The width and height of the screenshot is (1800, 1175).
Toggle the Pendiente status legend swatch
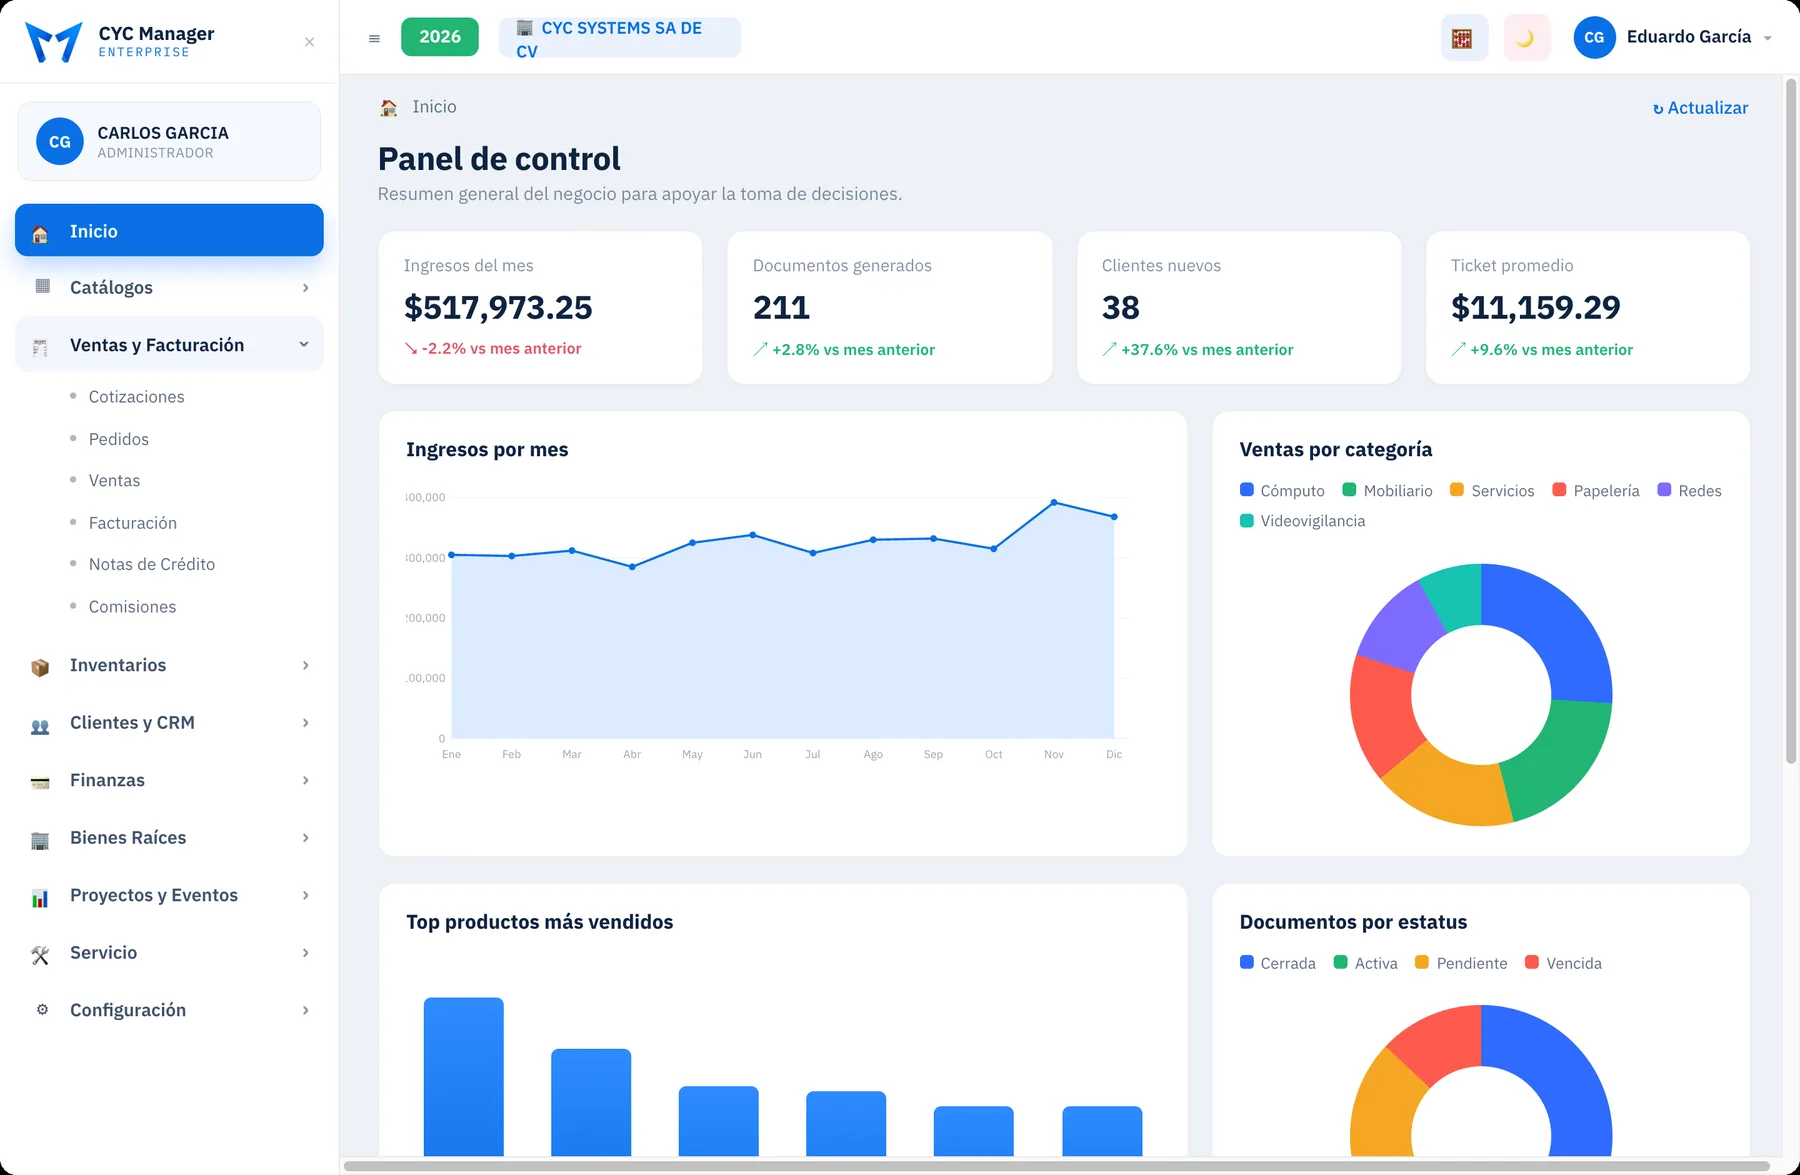pyautogui.click(x=1422, y=962)
